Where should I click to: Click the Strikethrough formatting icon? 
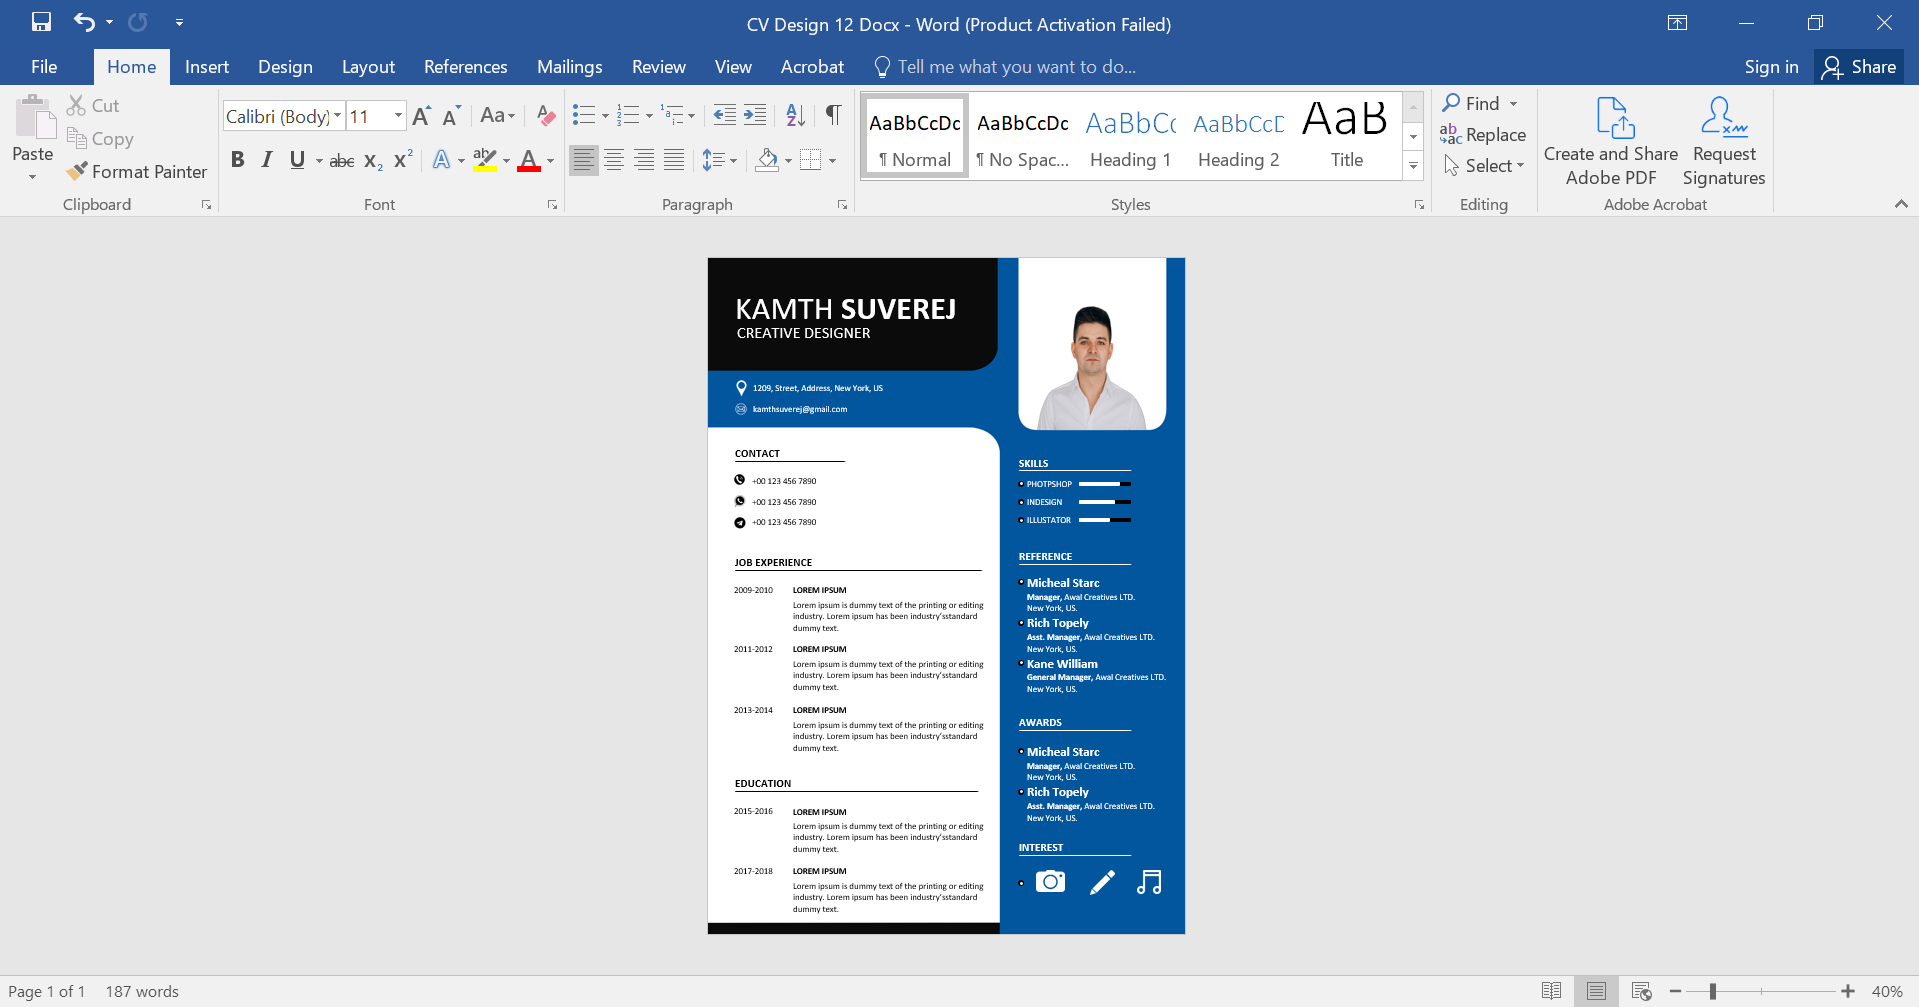[341, 159]
